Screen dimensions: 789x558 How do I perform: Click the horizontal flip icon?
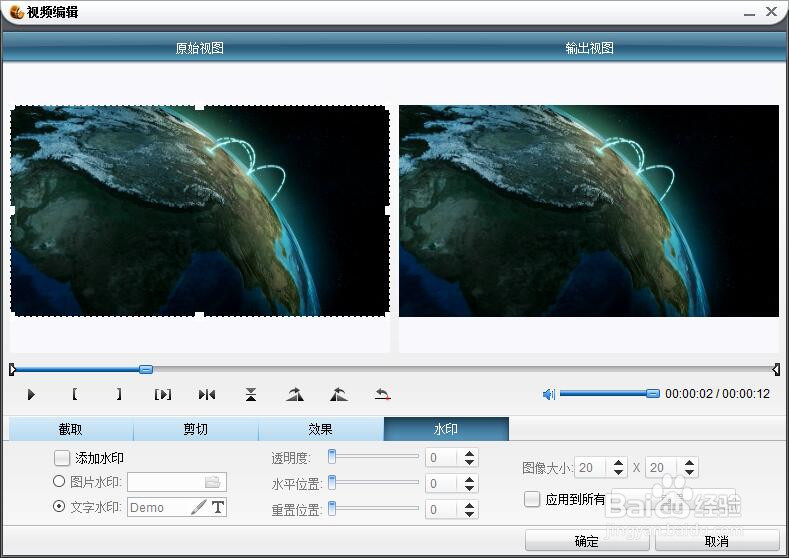[207, 394]
